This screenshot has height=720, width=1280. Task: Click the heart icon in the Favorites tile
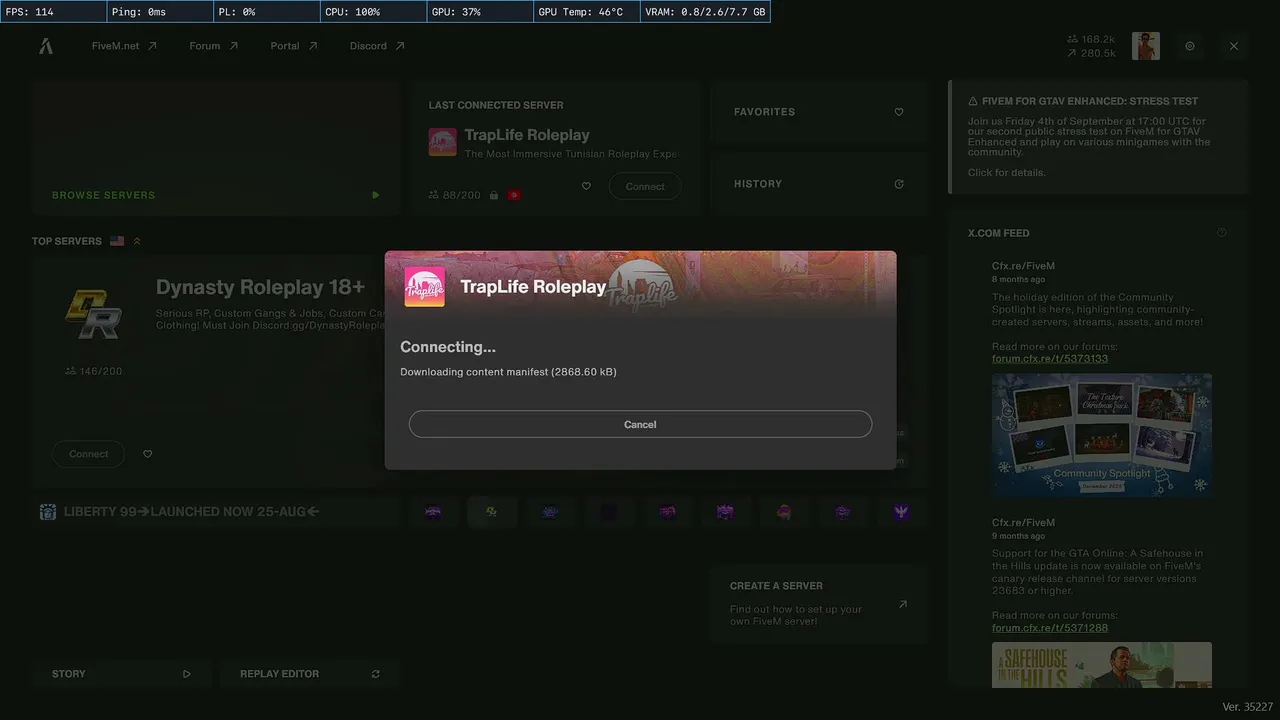[x=899, y=112]
